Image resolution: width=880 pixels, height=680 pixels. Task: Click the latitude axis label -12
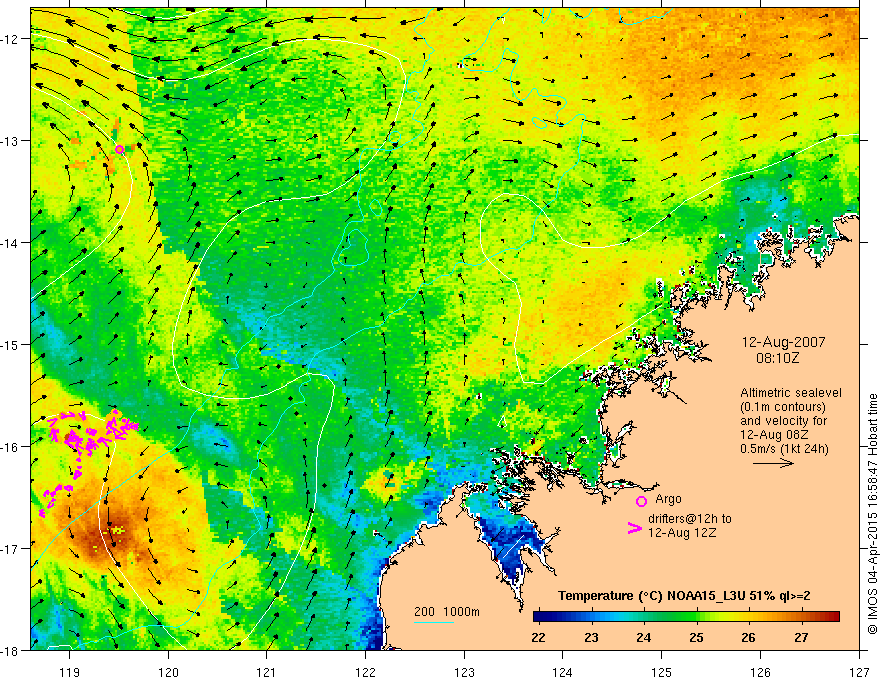pos(10,39)
